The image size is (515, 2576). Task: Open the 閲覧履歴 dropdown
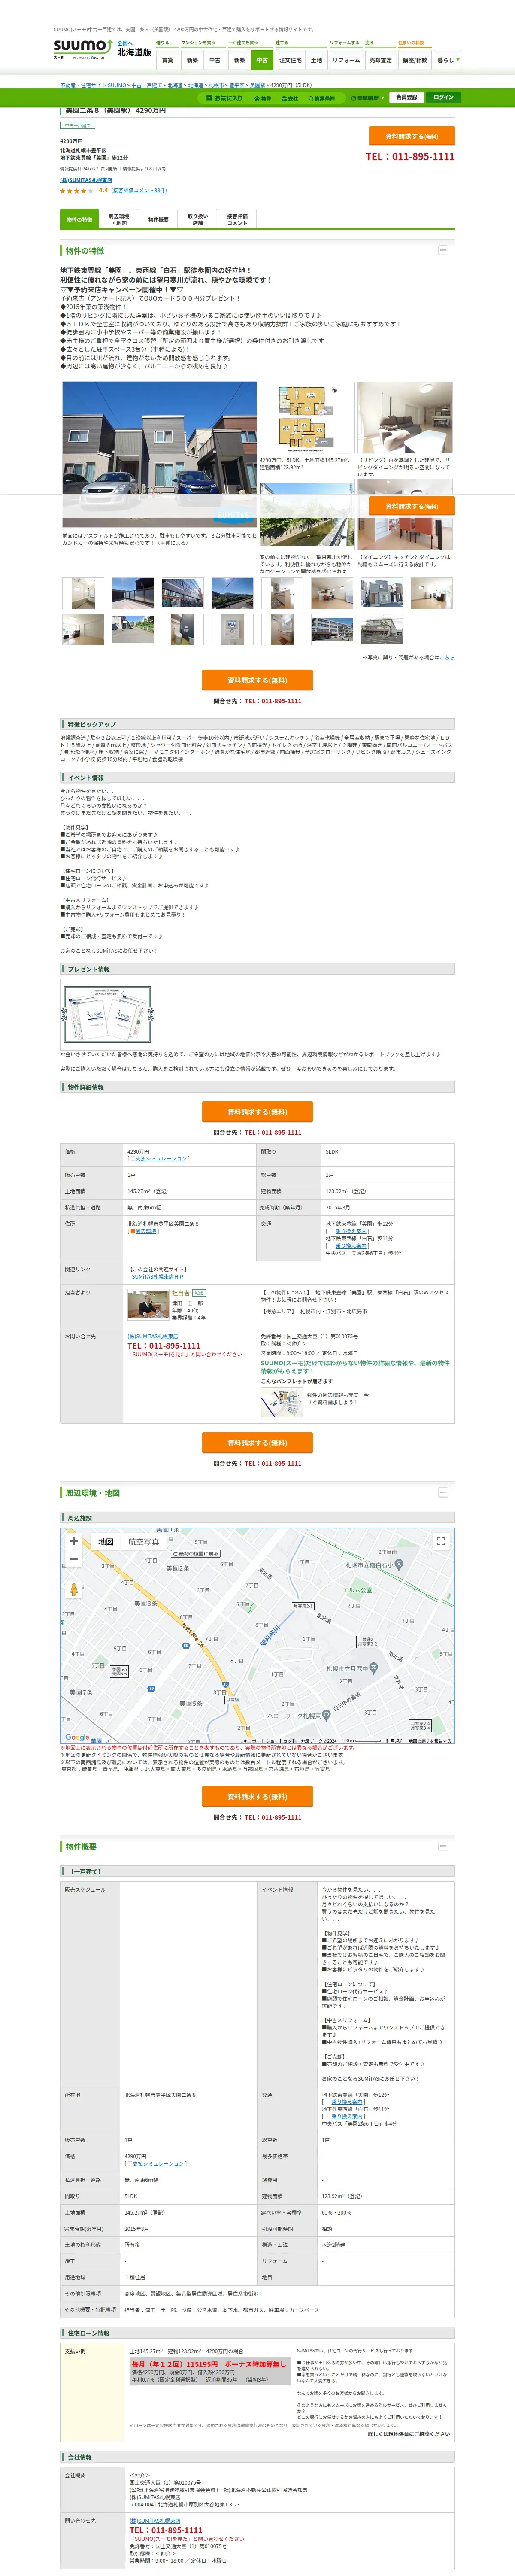coord(368,98)
